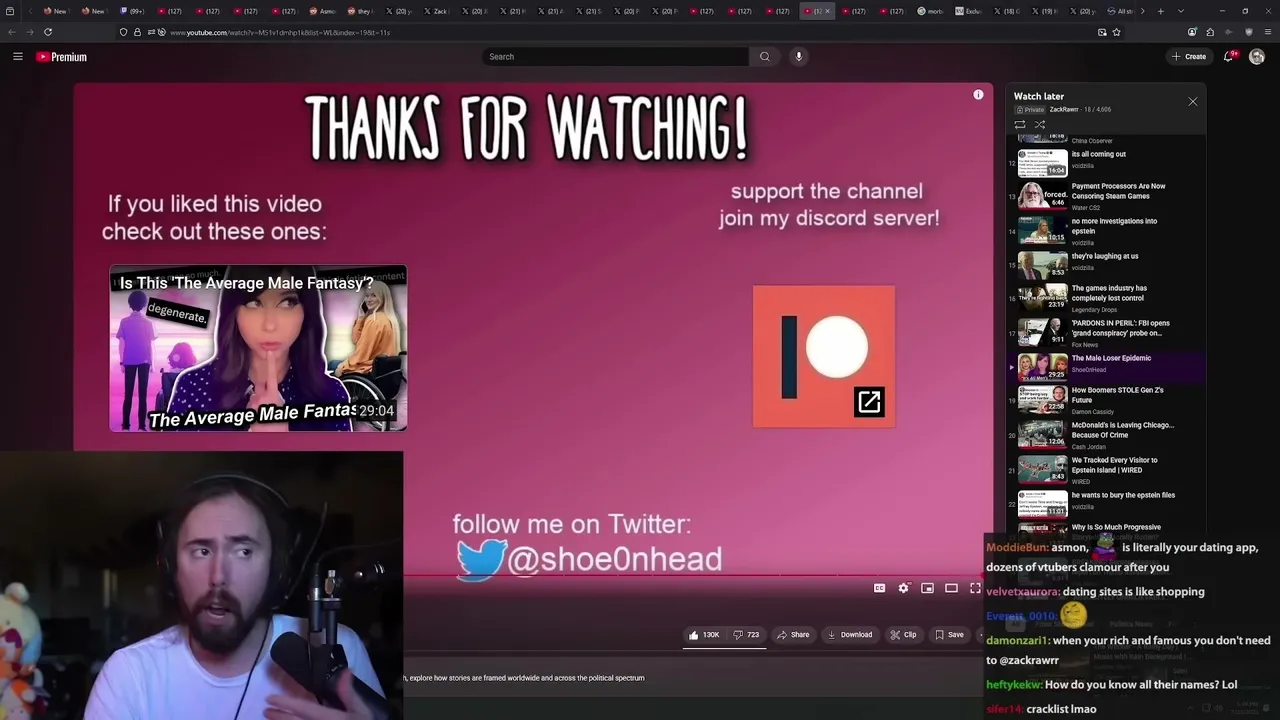Click the Create button in the header
1280x720 pixels.
1189,57
